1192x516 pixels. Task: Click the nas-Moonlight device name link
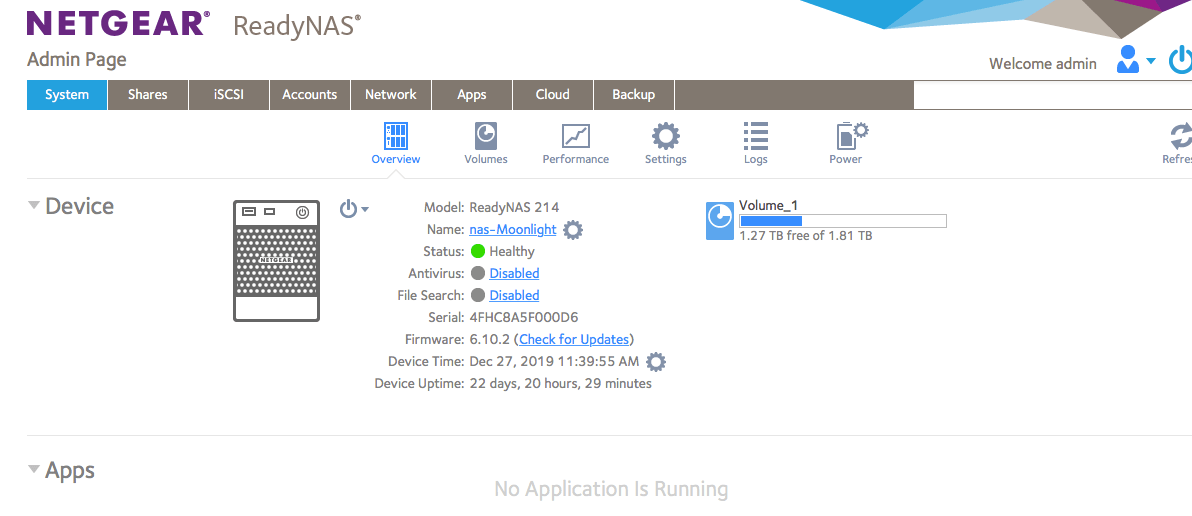tap(512, 230)
